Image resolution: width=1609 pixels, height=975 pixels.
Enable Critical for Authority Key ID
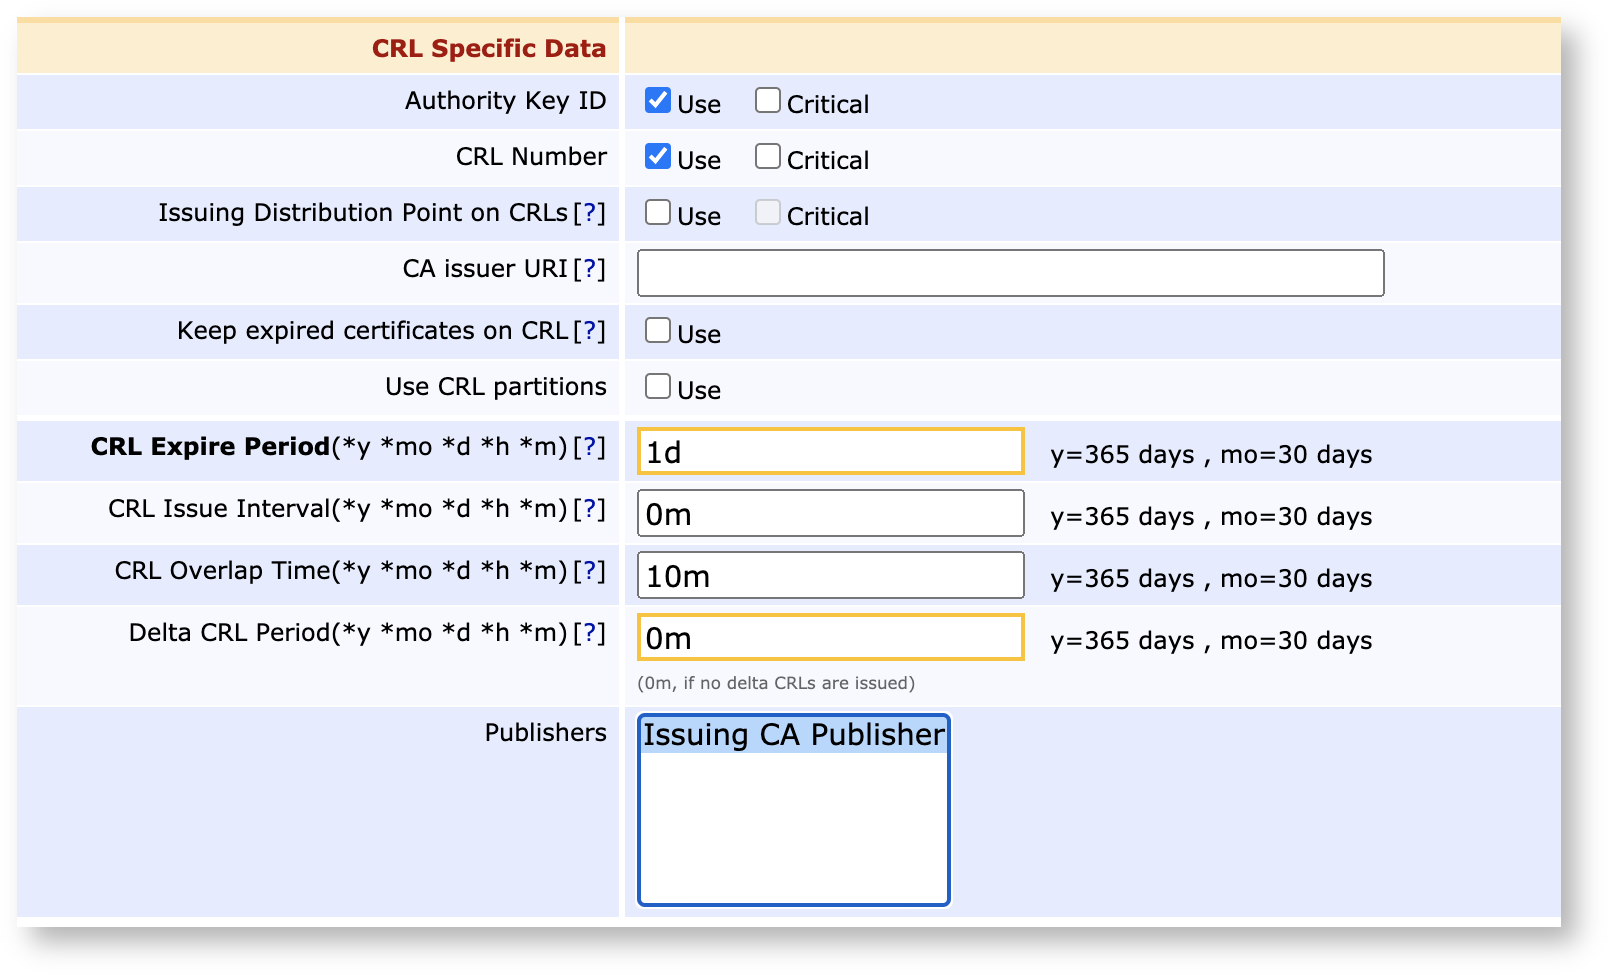point(767,101)
